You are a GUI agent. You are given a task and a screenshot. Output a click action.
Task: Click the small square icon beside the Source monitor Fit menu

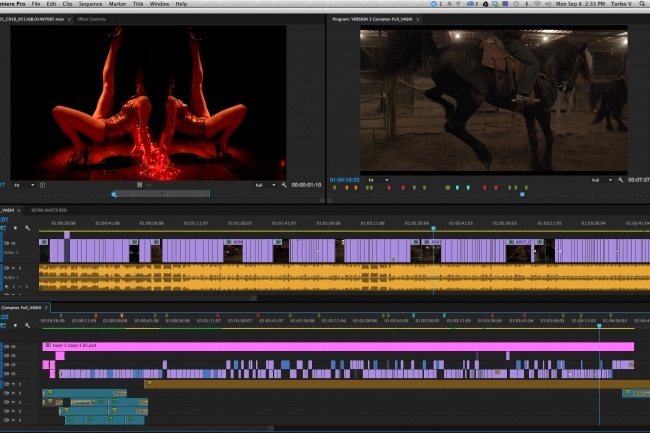point(42,185)
